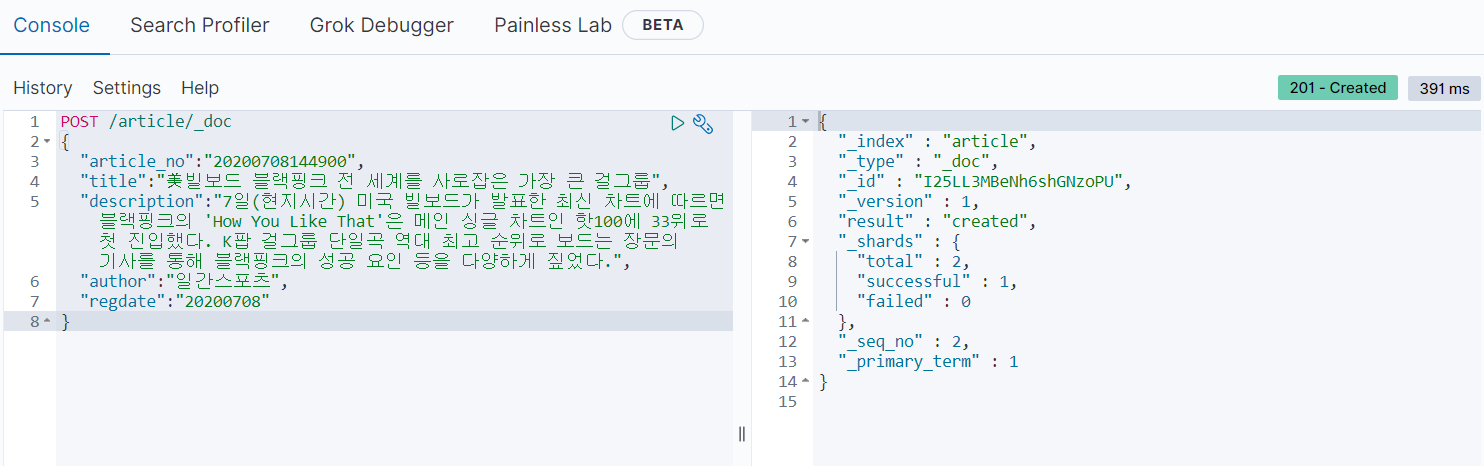Open the History menu

(x=43, y=88)
